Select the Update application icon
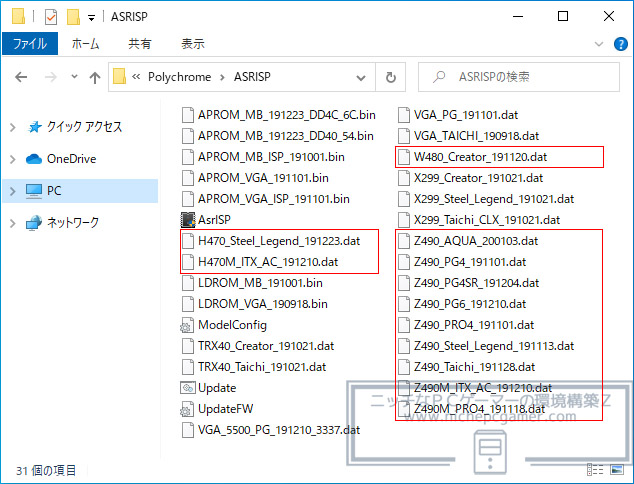 187,388
